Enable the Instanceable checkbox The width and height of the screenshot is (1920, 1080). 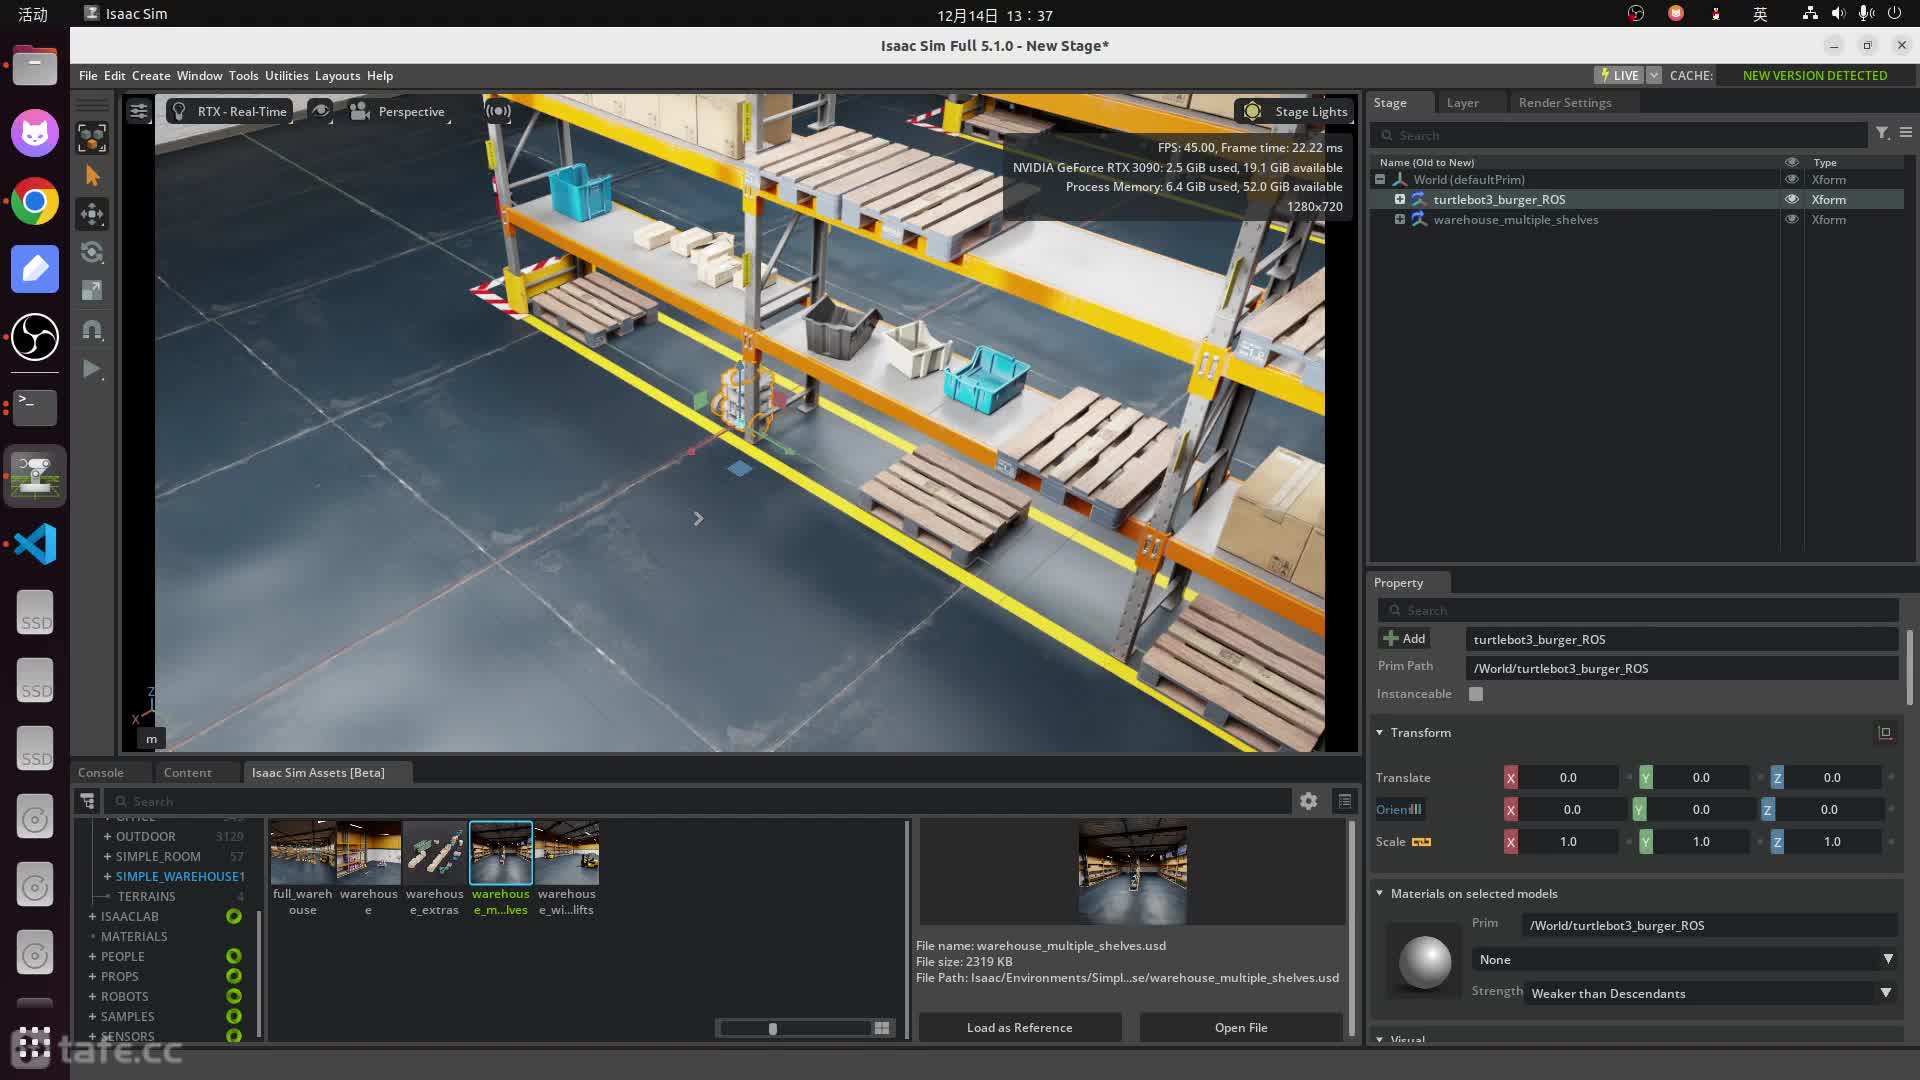tap(1476, 694)
